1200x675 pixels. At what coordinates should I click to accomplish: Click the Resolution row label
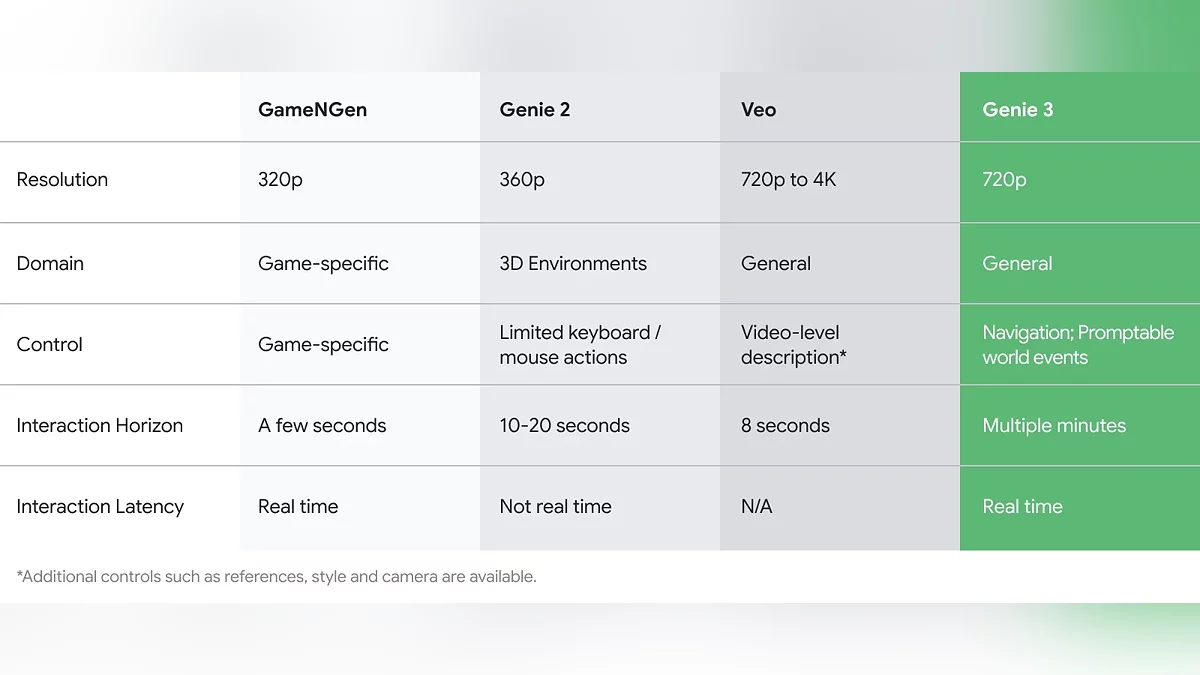[x=62, y=180]
